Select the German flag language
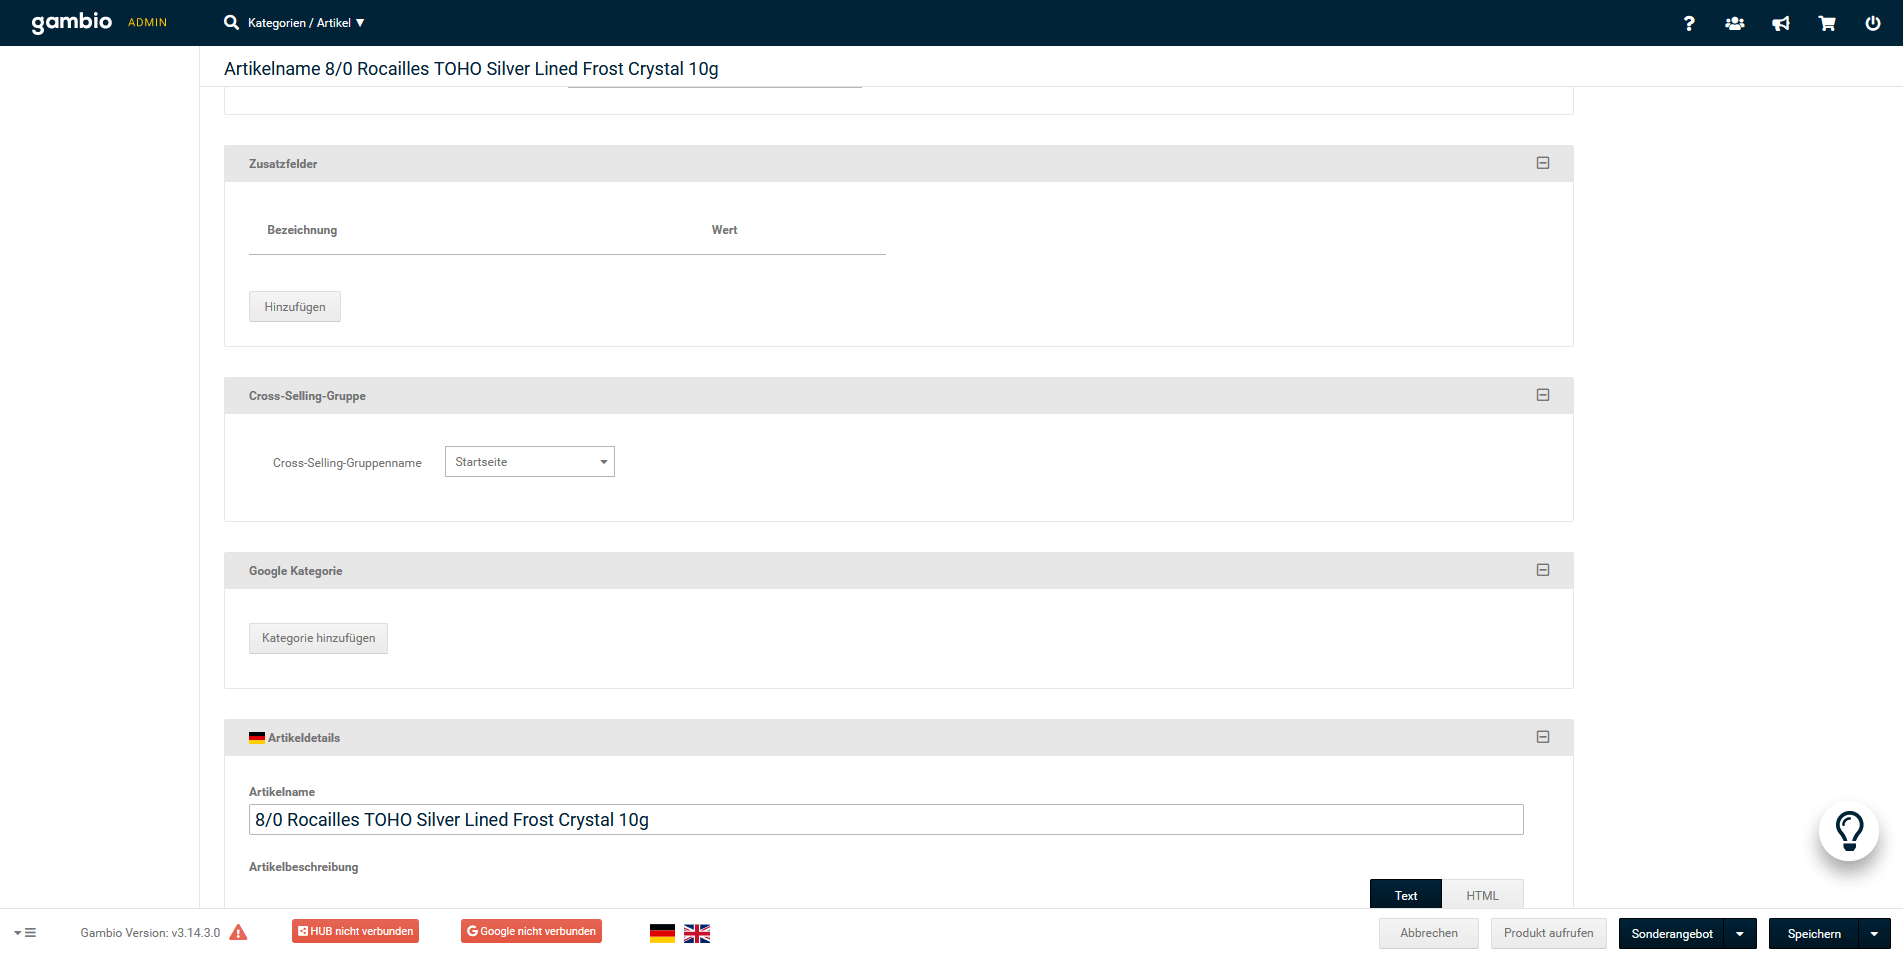 click(x=662, y=933)
